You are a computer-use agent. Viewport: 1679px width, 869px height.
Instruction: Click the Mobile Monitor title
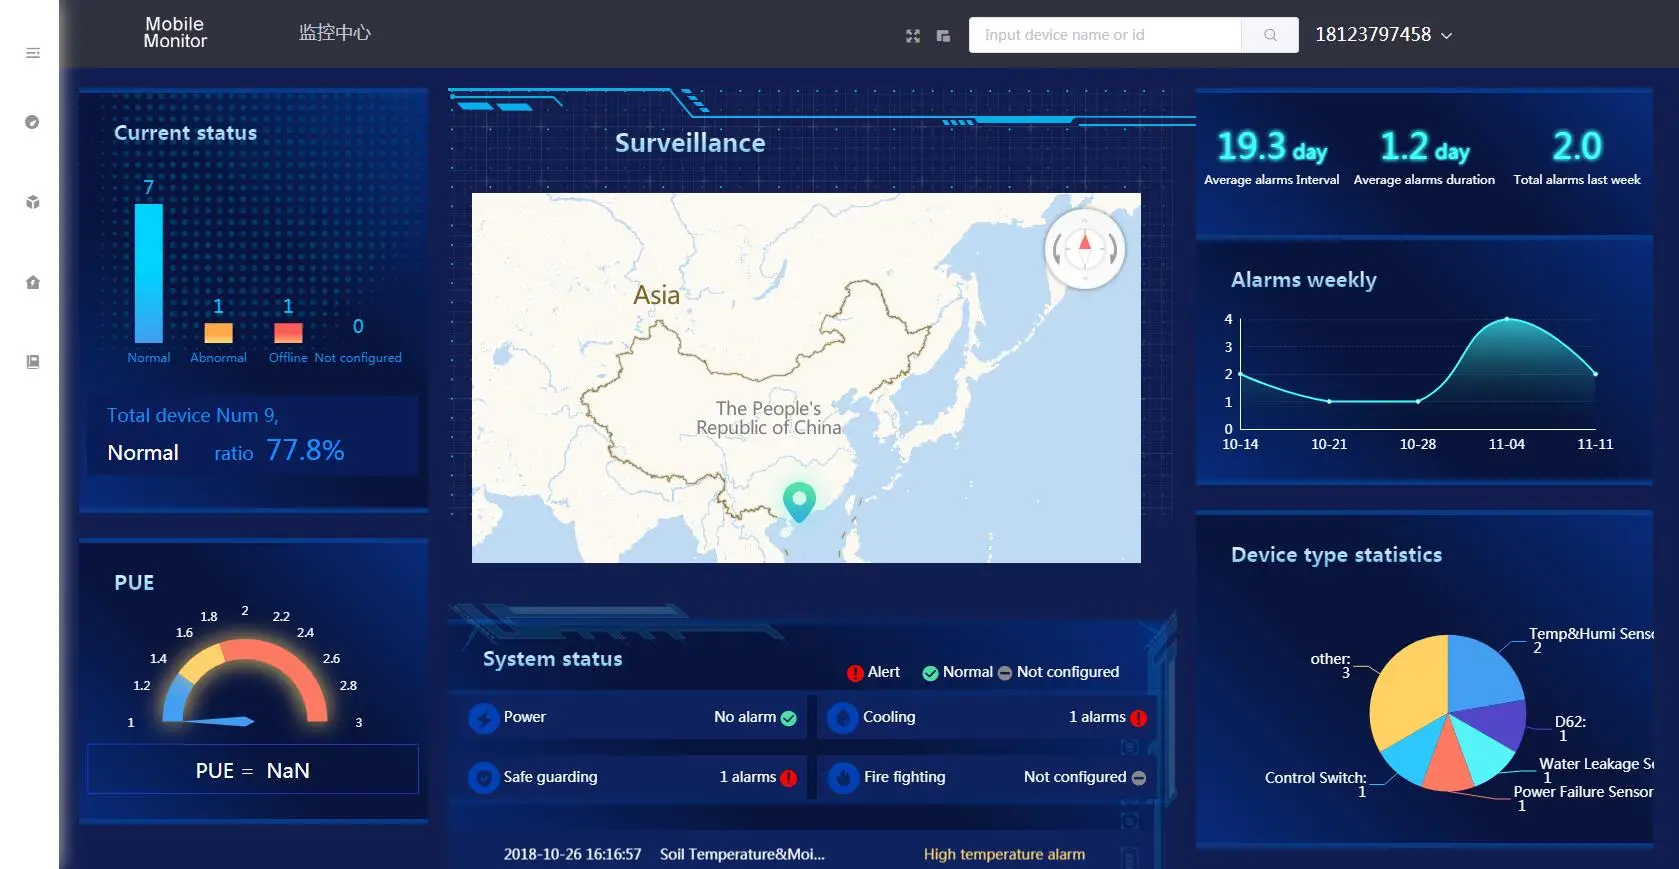[175, 33]
